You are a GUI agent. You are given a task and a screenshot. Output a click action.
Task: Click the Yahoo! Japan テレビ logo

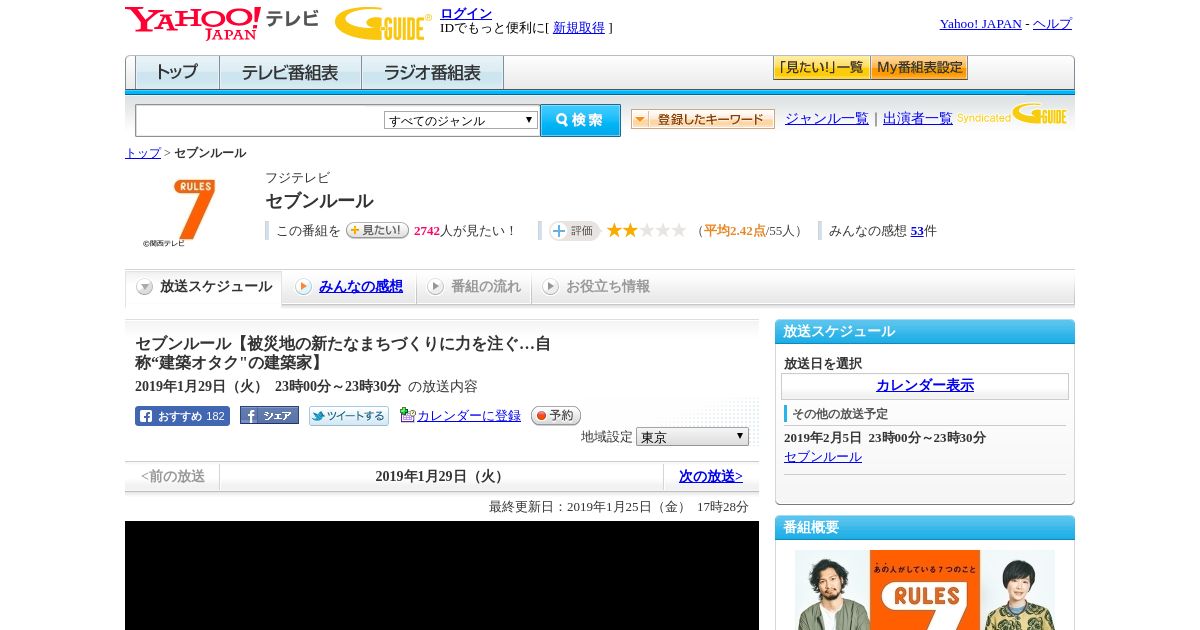point(221,23)
